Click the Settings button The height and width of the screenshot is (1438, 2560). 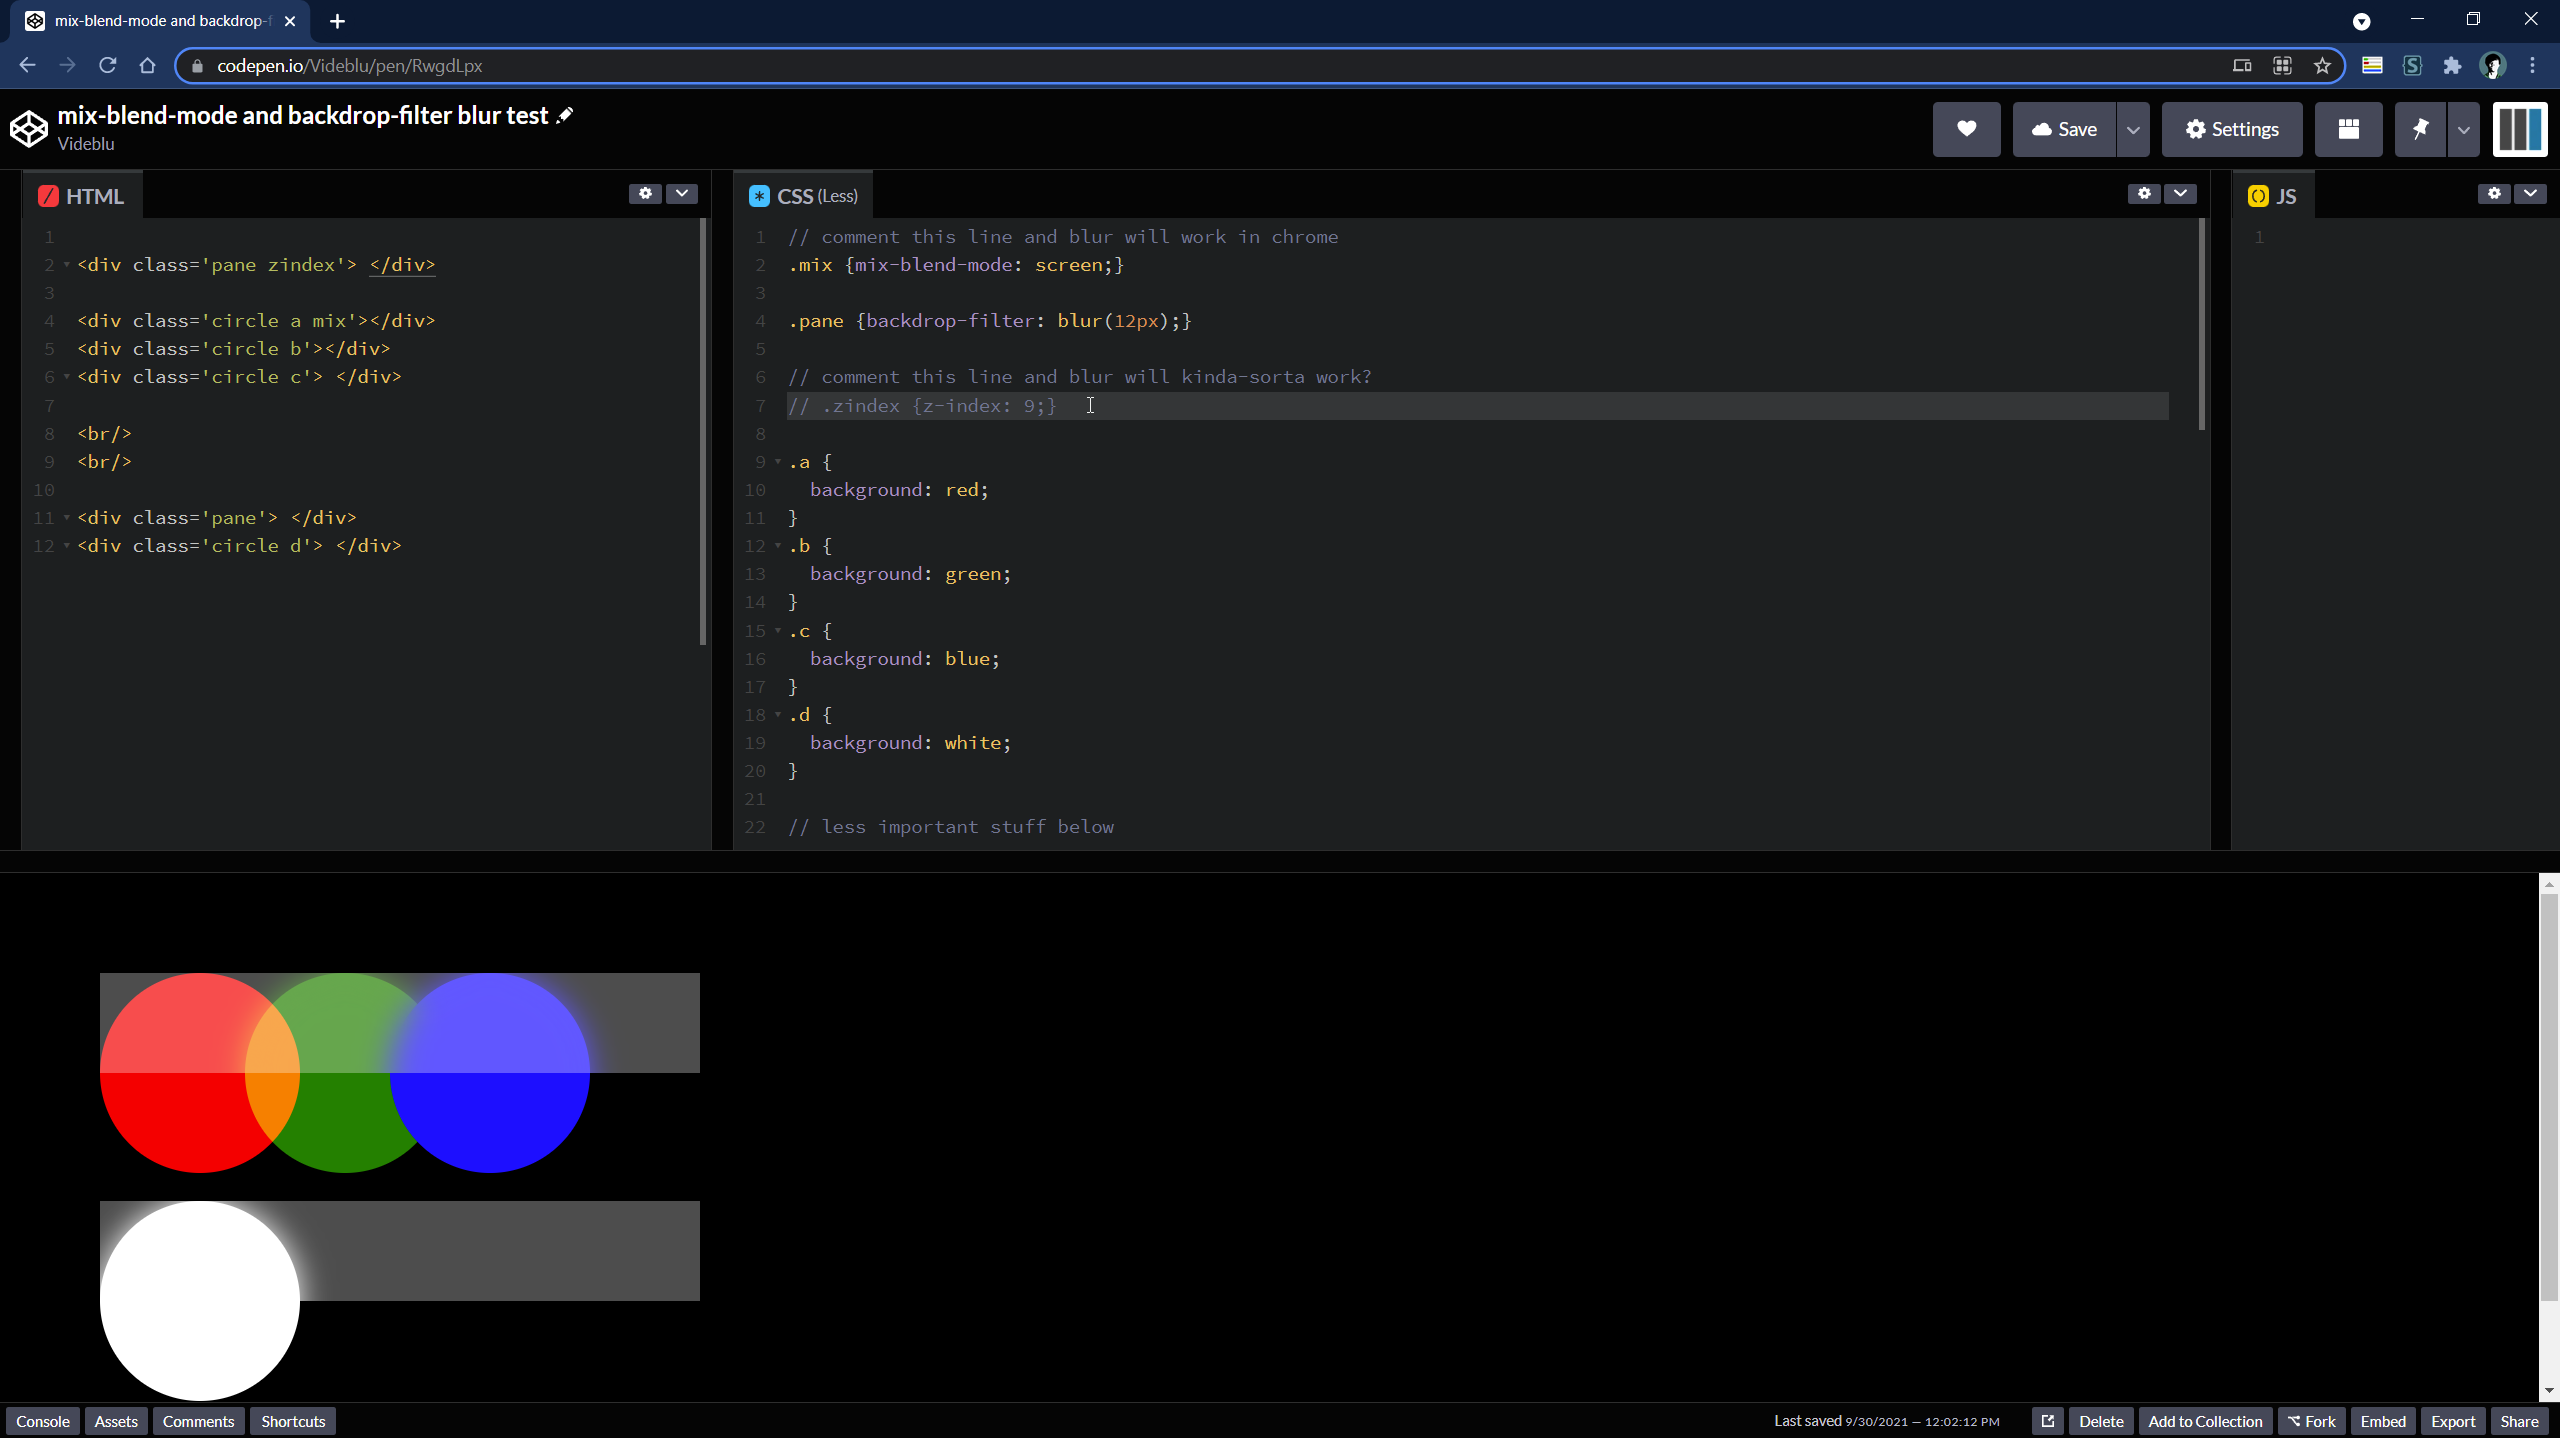(x=2232, y=129)
